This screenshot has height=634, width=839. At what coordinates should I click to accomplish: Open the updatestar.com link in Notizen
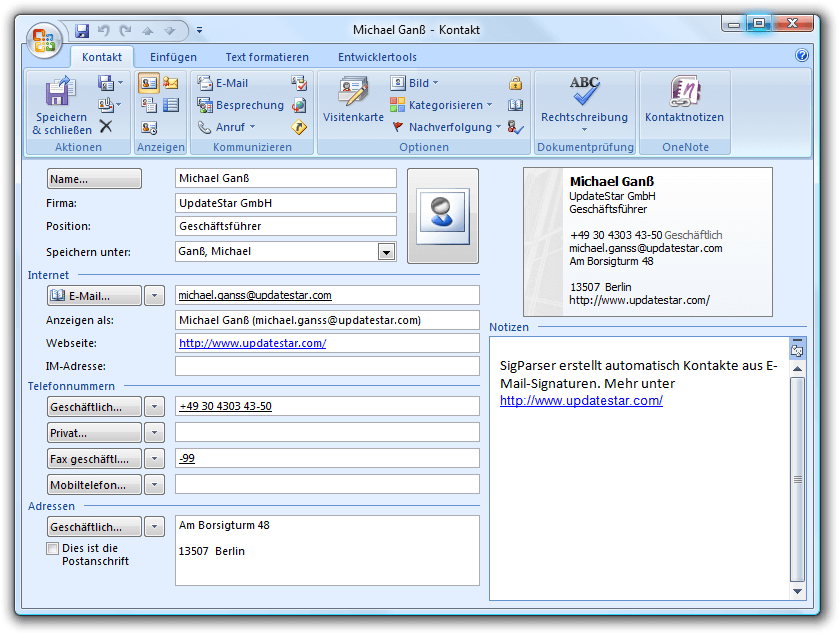pos(581,401)
